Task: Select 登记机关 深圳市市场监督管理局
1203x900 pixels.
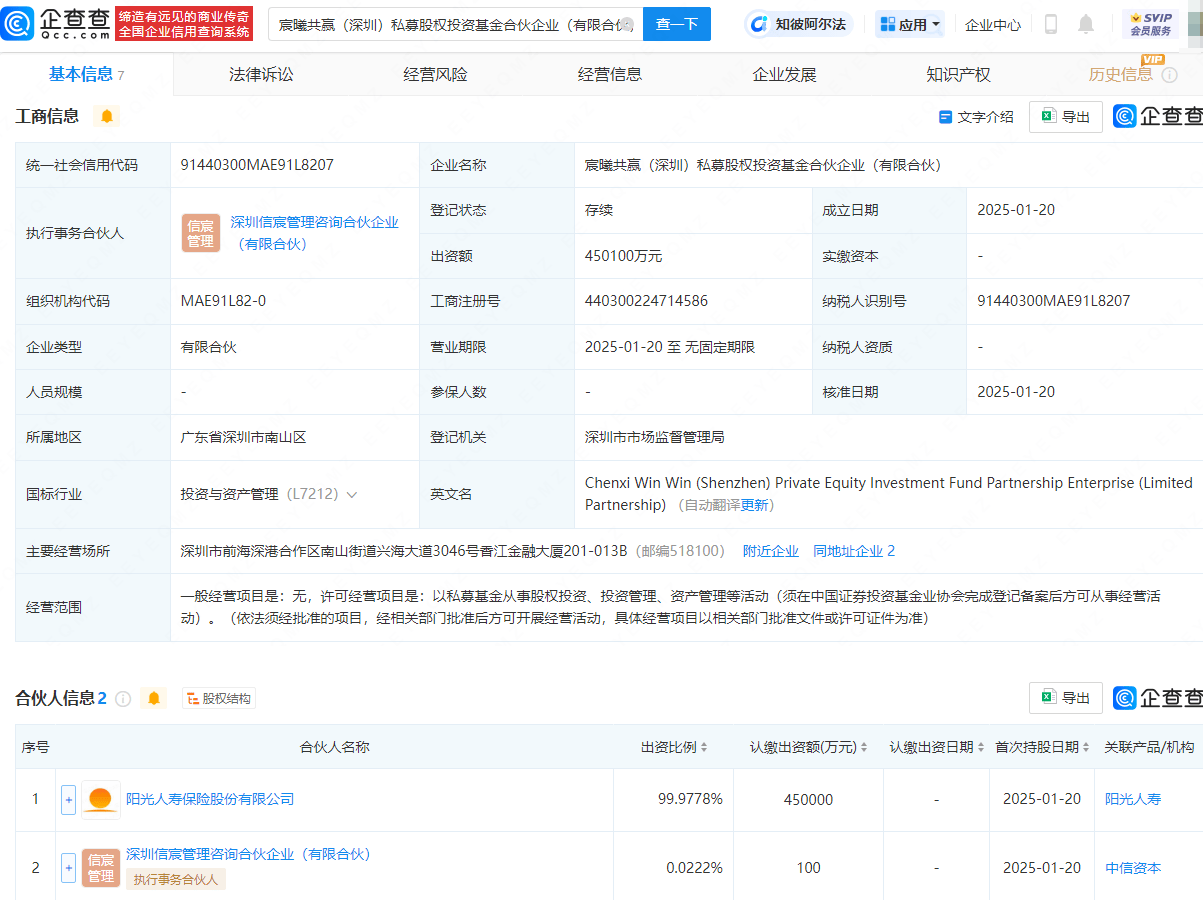Action: (x=654, y=438)
